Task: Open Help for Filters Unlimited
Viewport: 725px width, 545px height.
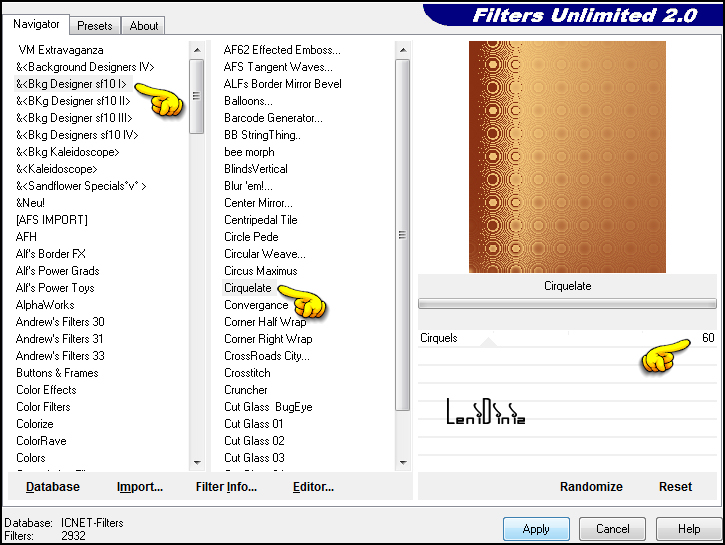Action: (x=689, y=529)
